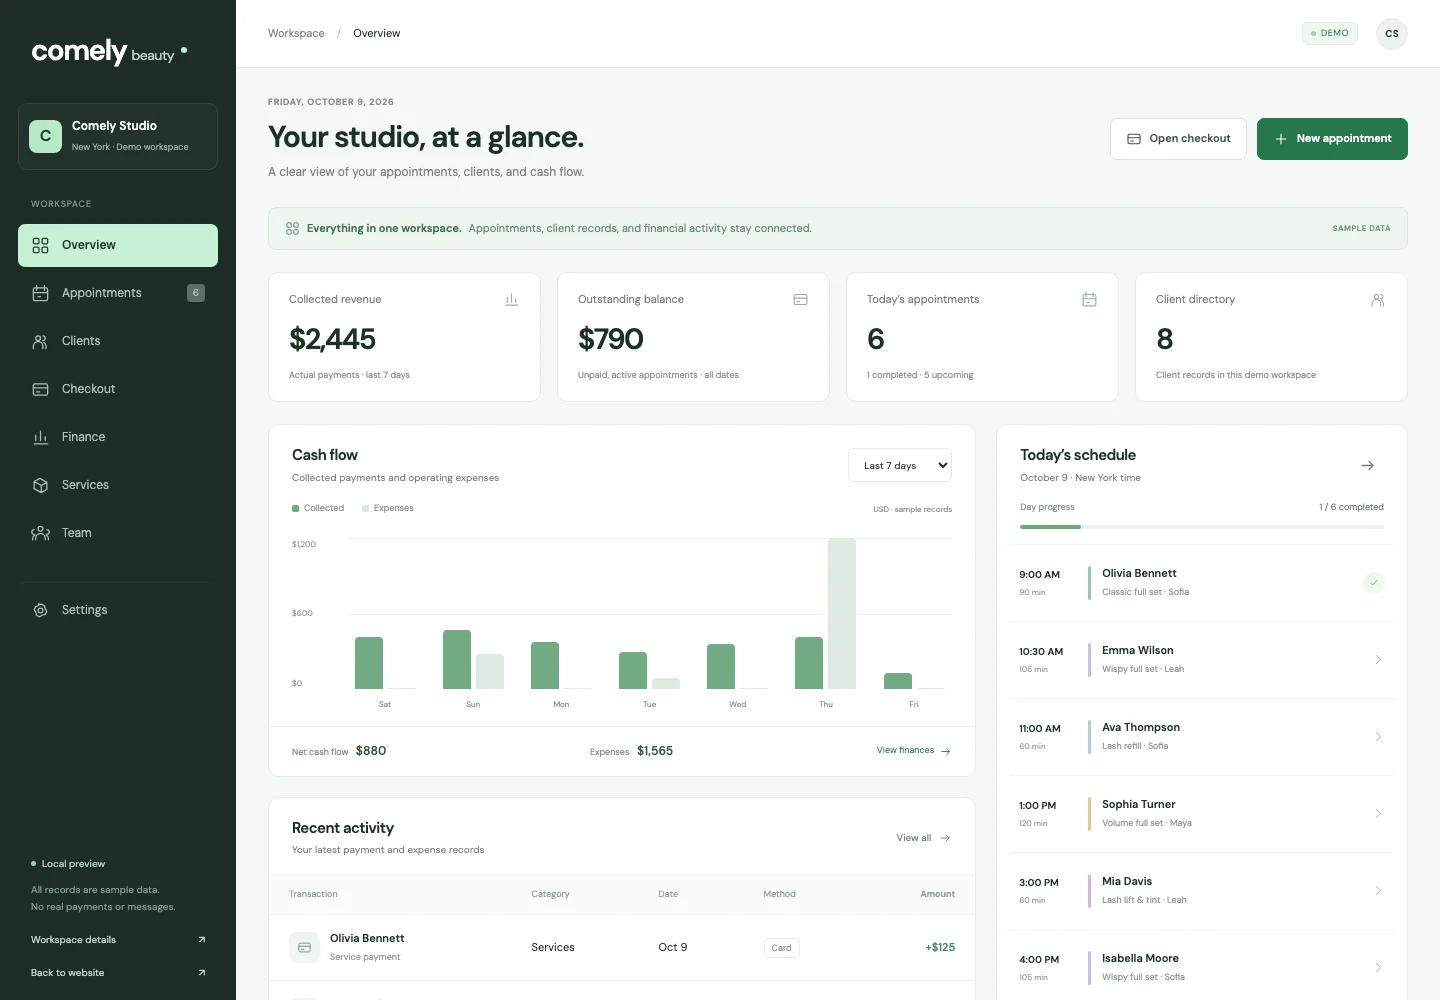Click Olivia Bennett's completed checkmark icon

tap(1374, 582)
